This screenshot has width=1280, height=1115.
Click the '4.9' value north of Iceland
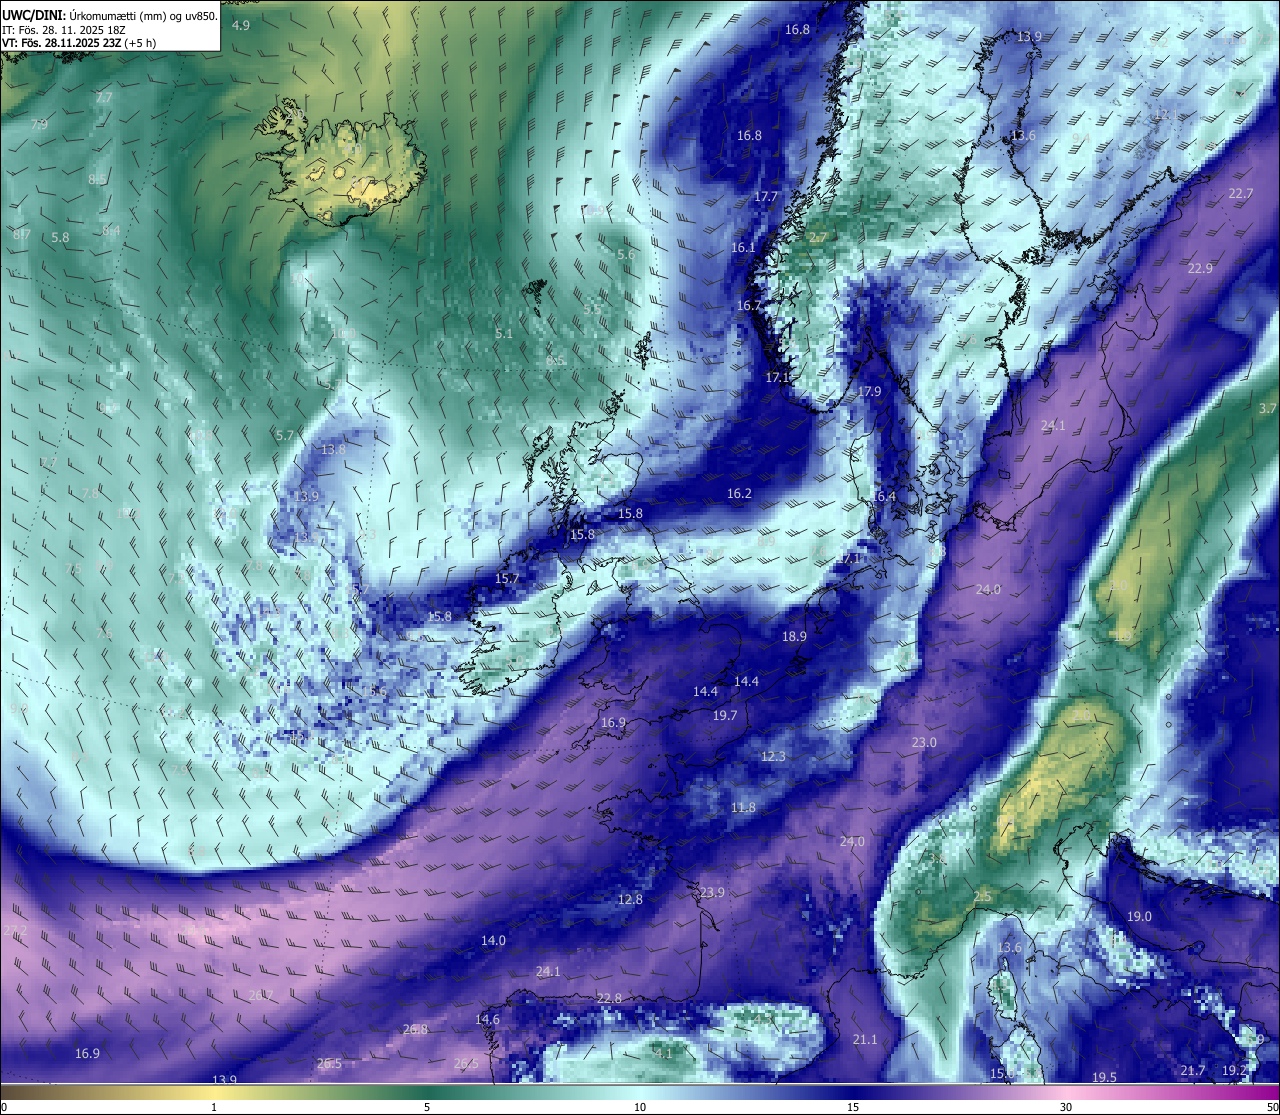point(241,26)
